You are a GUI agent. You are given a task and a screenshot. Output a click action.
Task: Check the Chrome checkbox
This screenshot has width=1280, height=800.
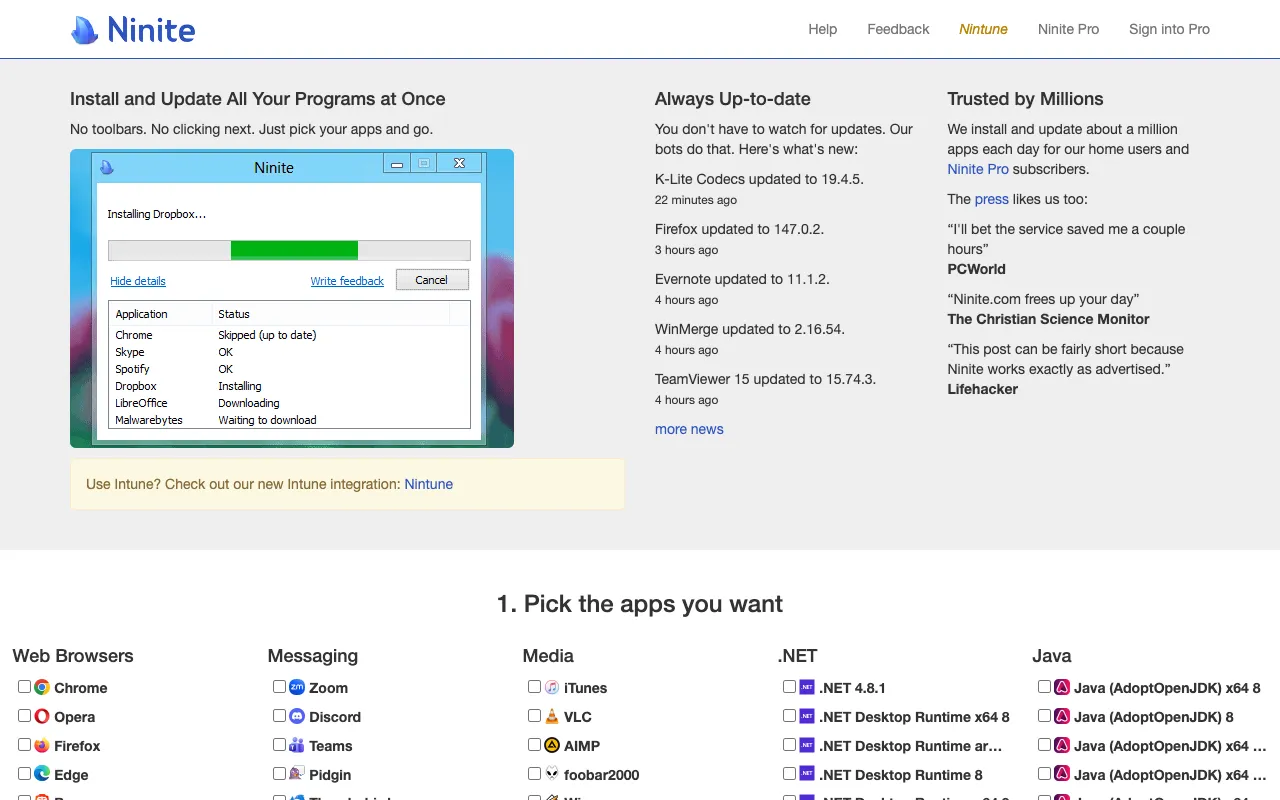tap(25, 687)
